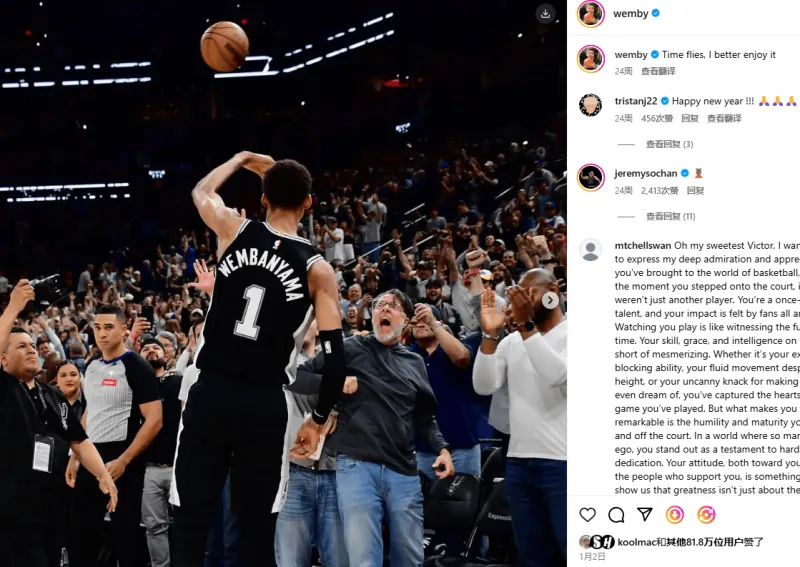The width and height of the screenshot is (800, 567).
Task: Share the post via paper plane icon
Action: point(645,514)
